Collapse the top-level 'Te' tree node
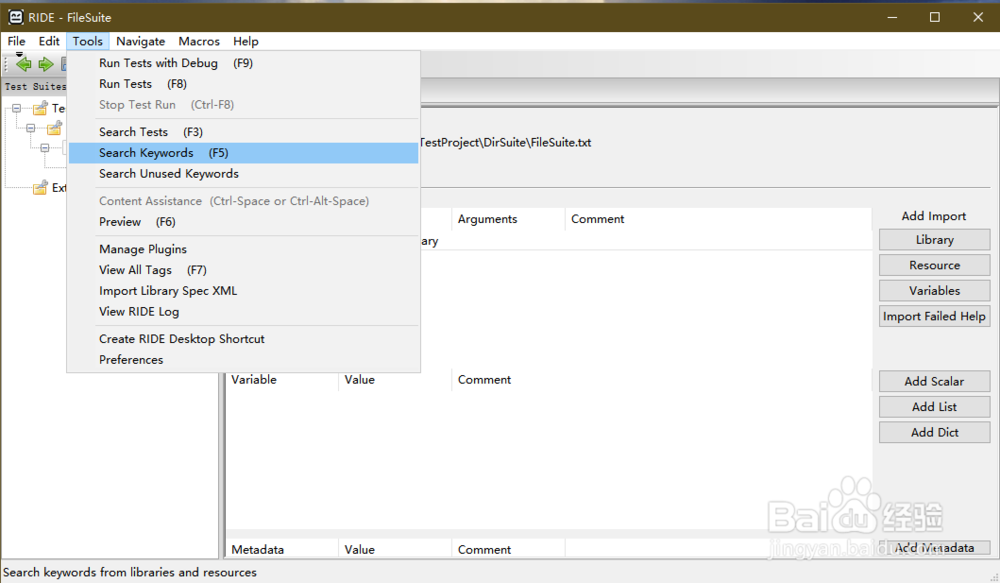1000x583 pixels. click(x=17, y=108)
